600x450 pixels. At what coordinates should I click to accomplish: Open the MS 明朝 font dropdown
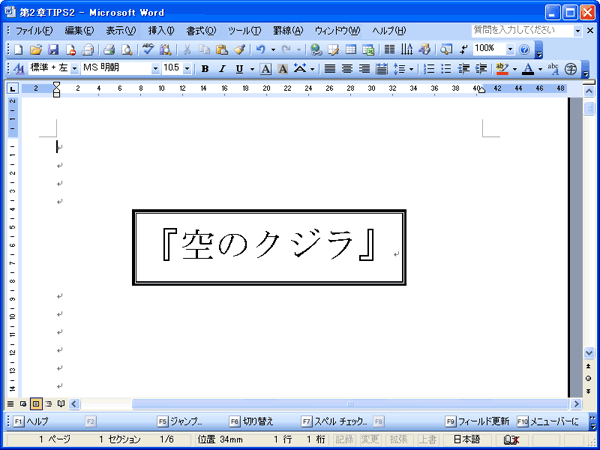[155, 69]
